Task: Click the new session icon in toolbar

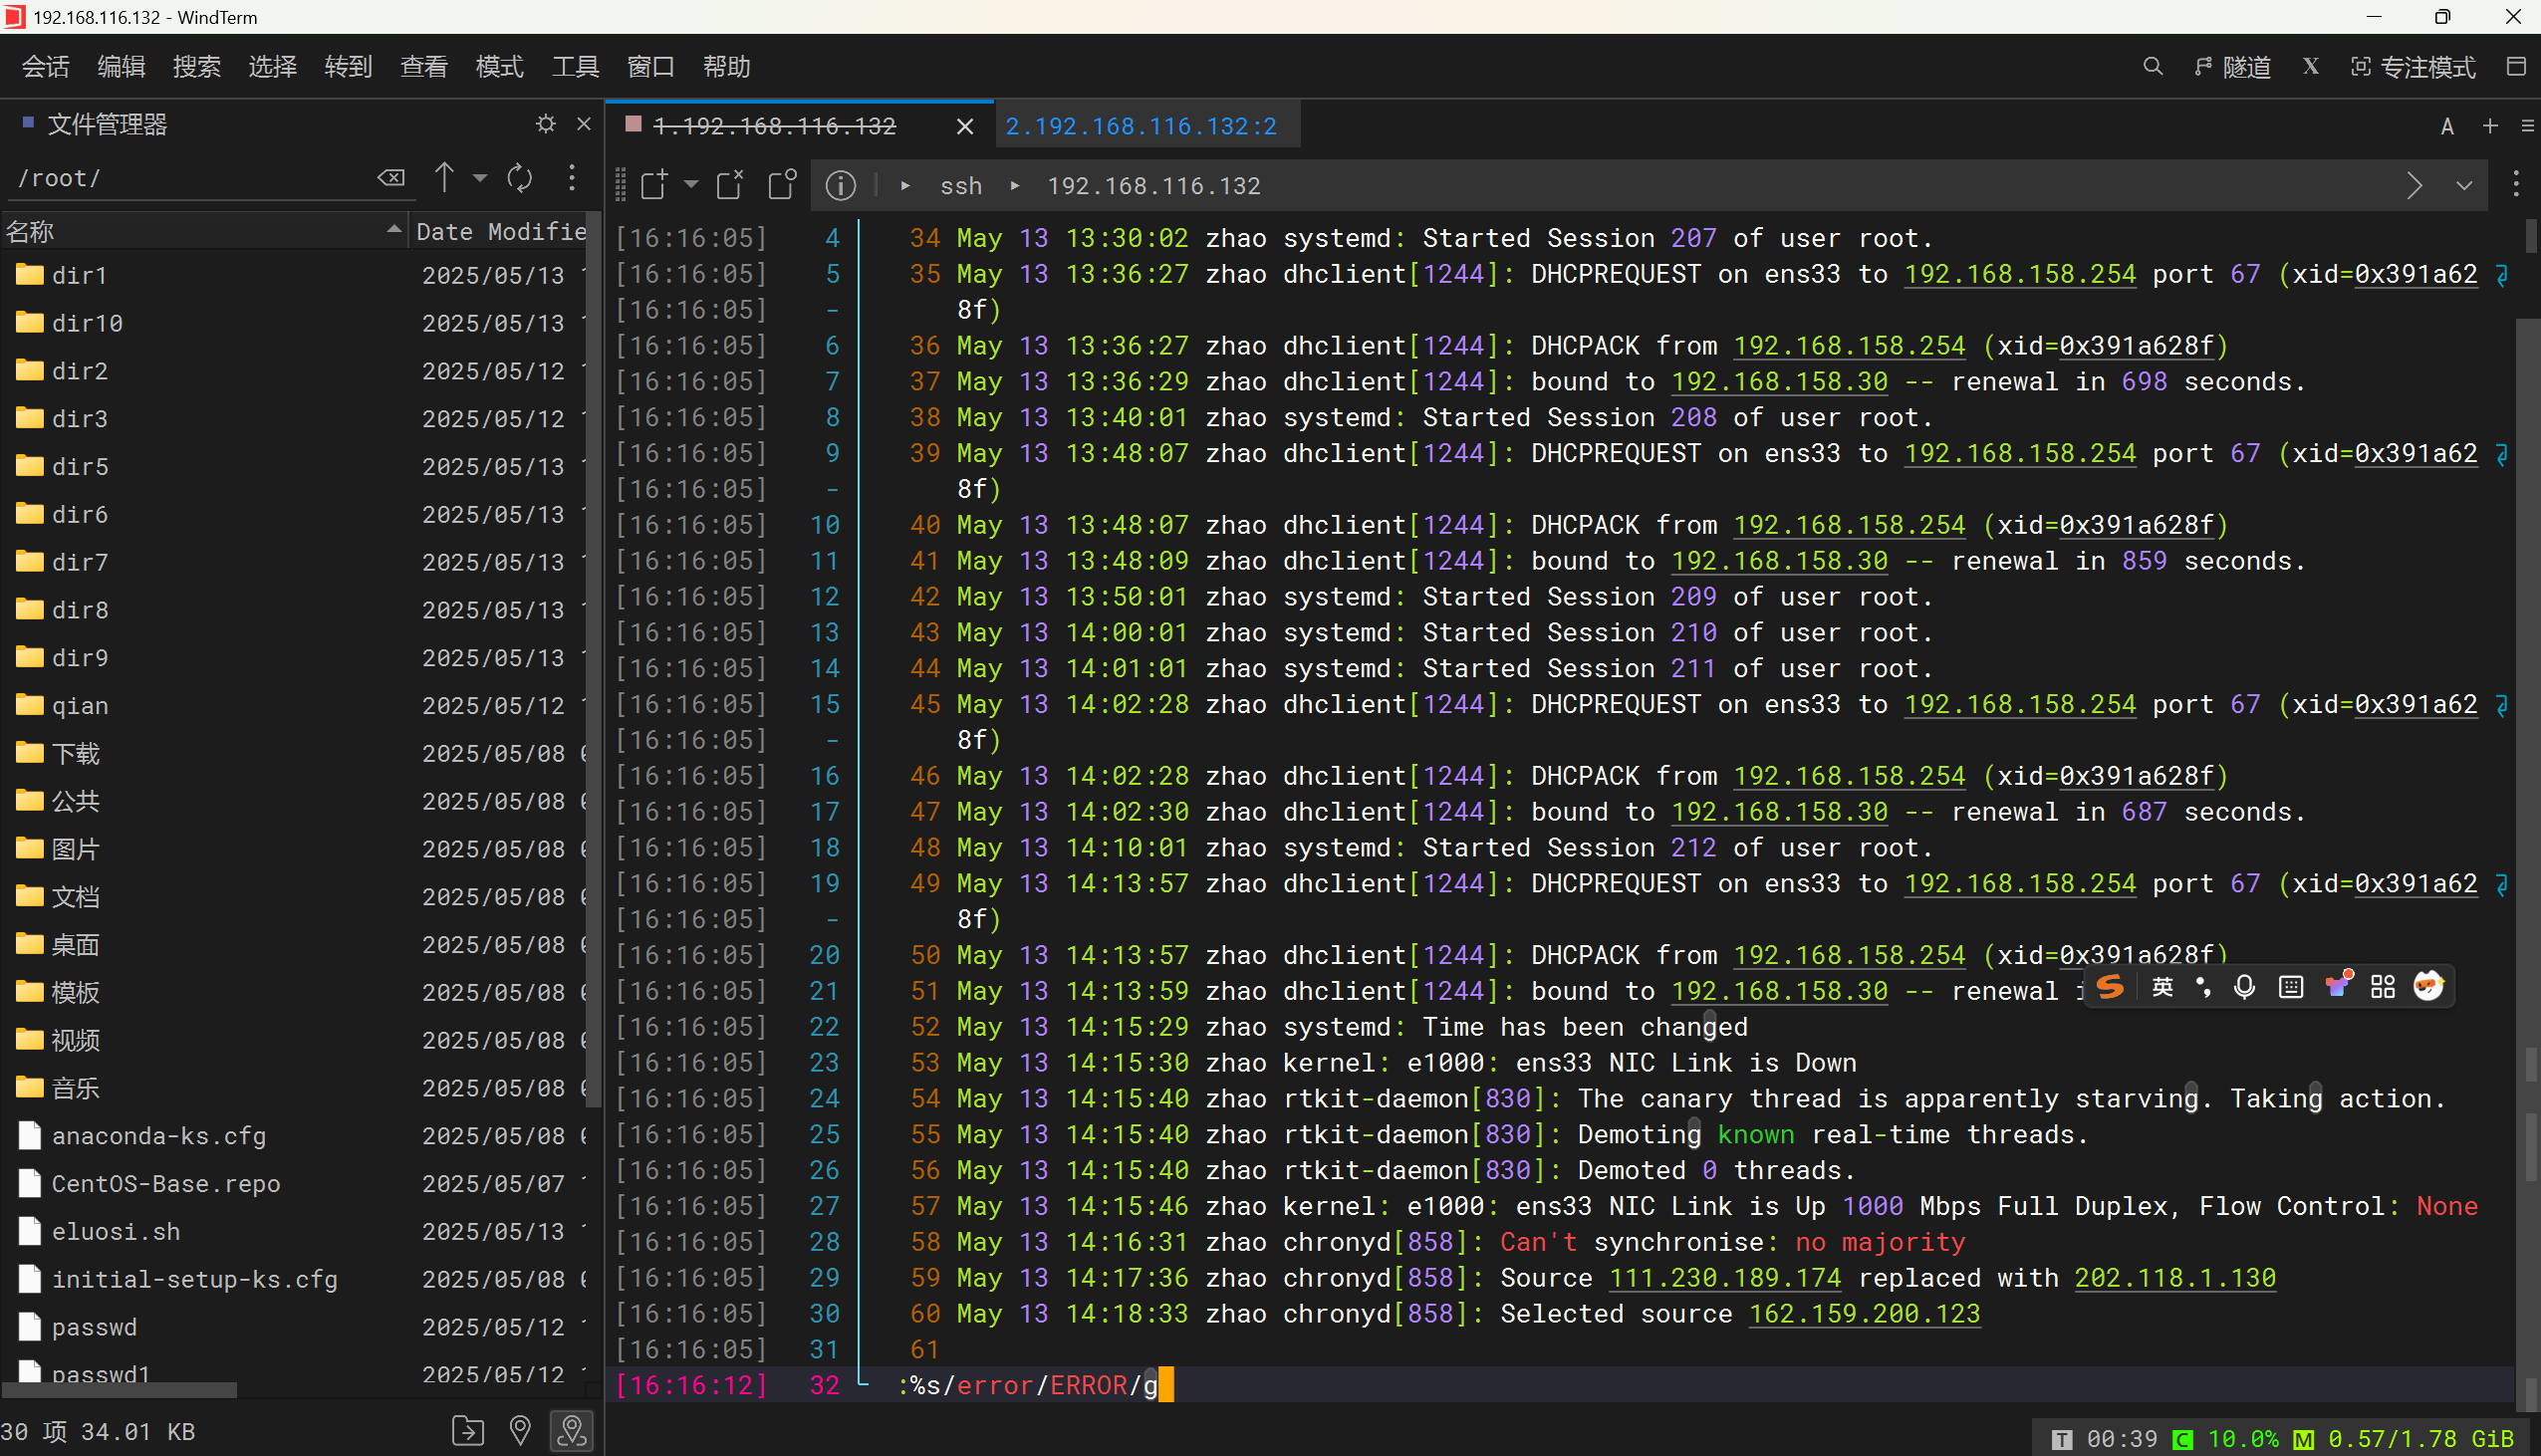Action: click(x=653, y=185)
